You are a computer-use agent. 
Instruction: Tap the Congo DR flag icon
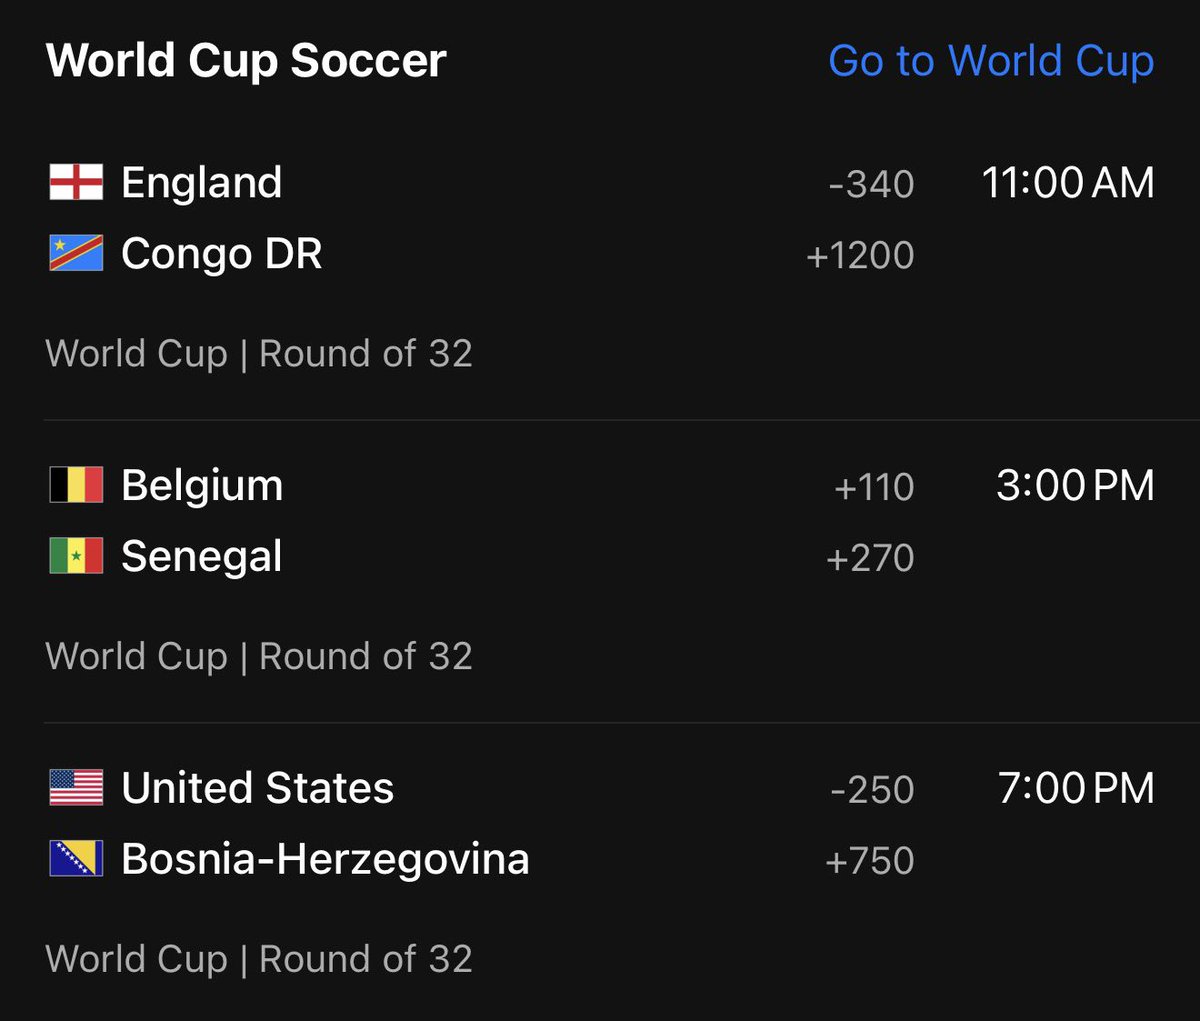[76, 254]
